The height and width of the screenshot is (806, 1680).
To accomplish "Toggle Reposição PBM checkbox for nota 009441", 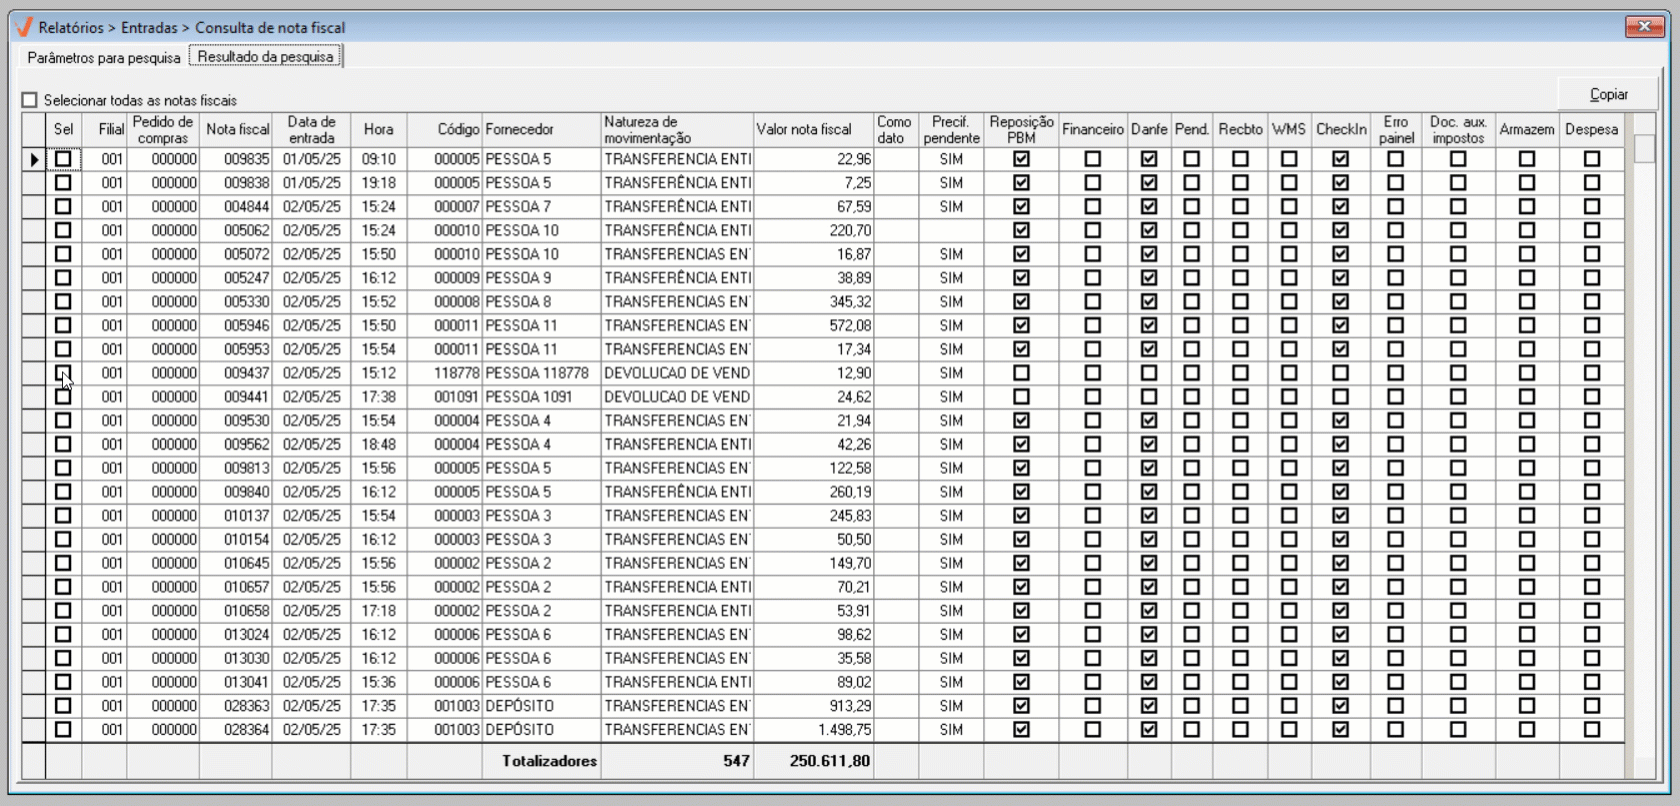I will coord(1021,397).
